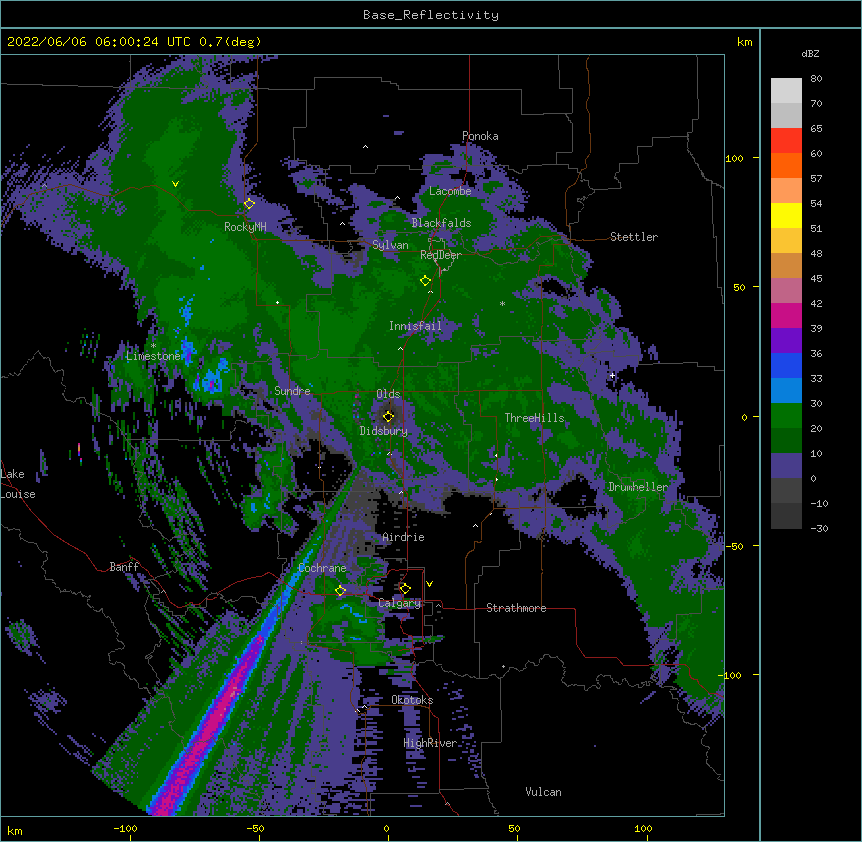Image resolution: width=862 pixels, height=842 pixels.
Task: Click the Didsbury label
Action: click(x=384, y=431)
